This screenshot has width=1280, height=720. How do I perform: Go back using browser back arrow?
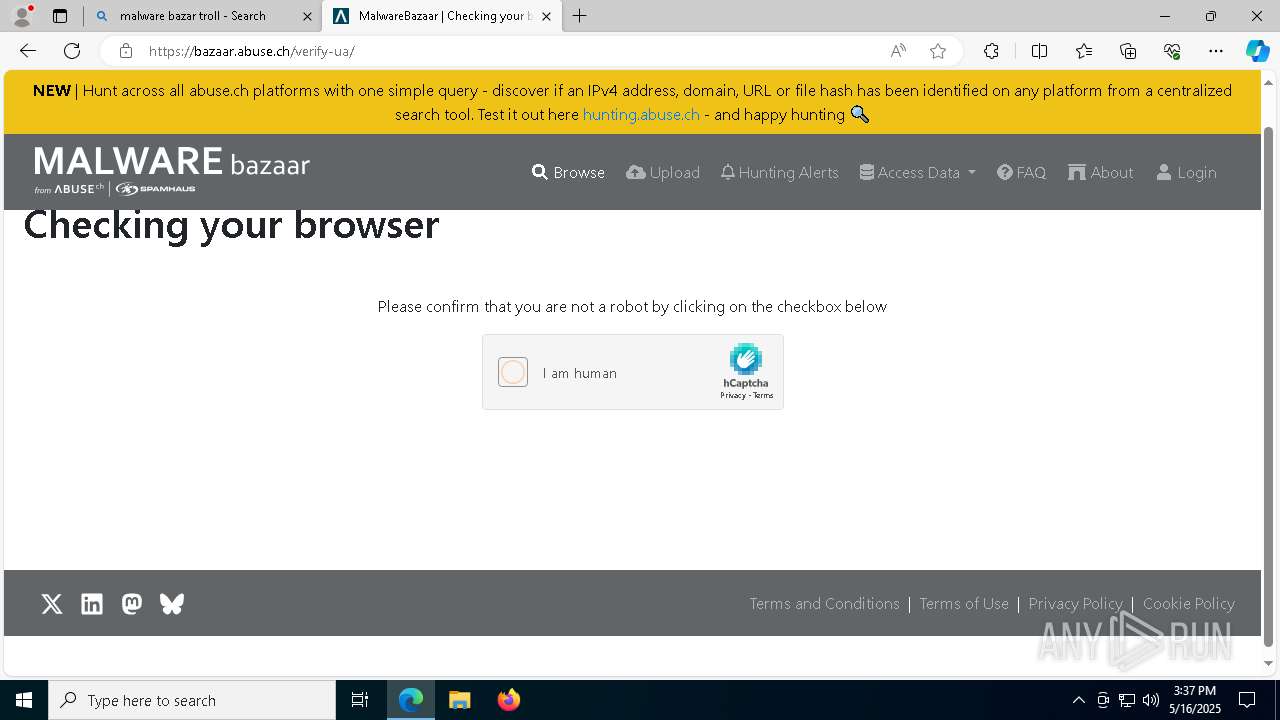pos(28,51)
